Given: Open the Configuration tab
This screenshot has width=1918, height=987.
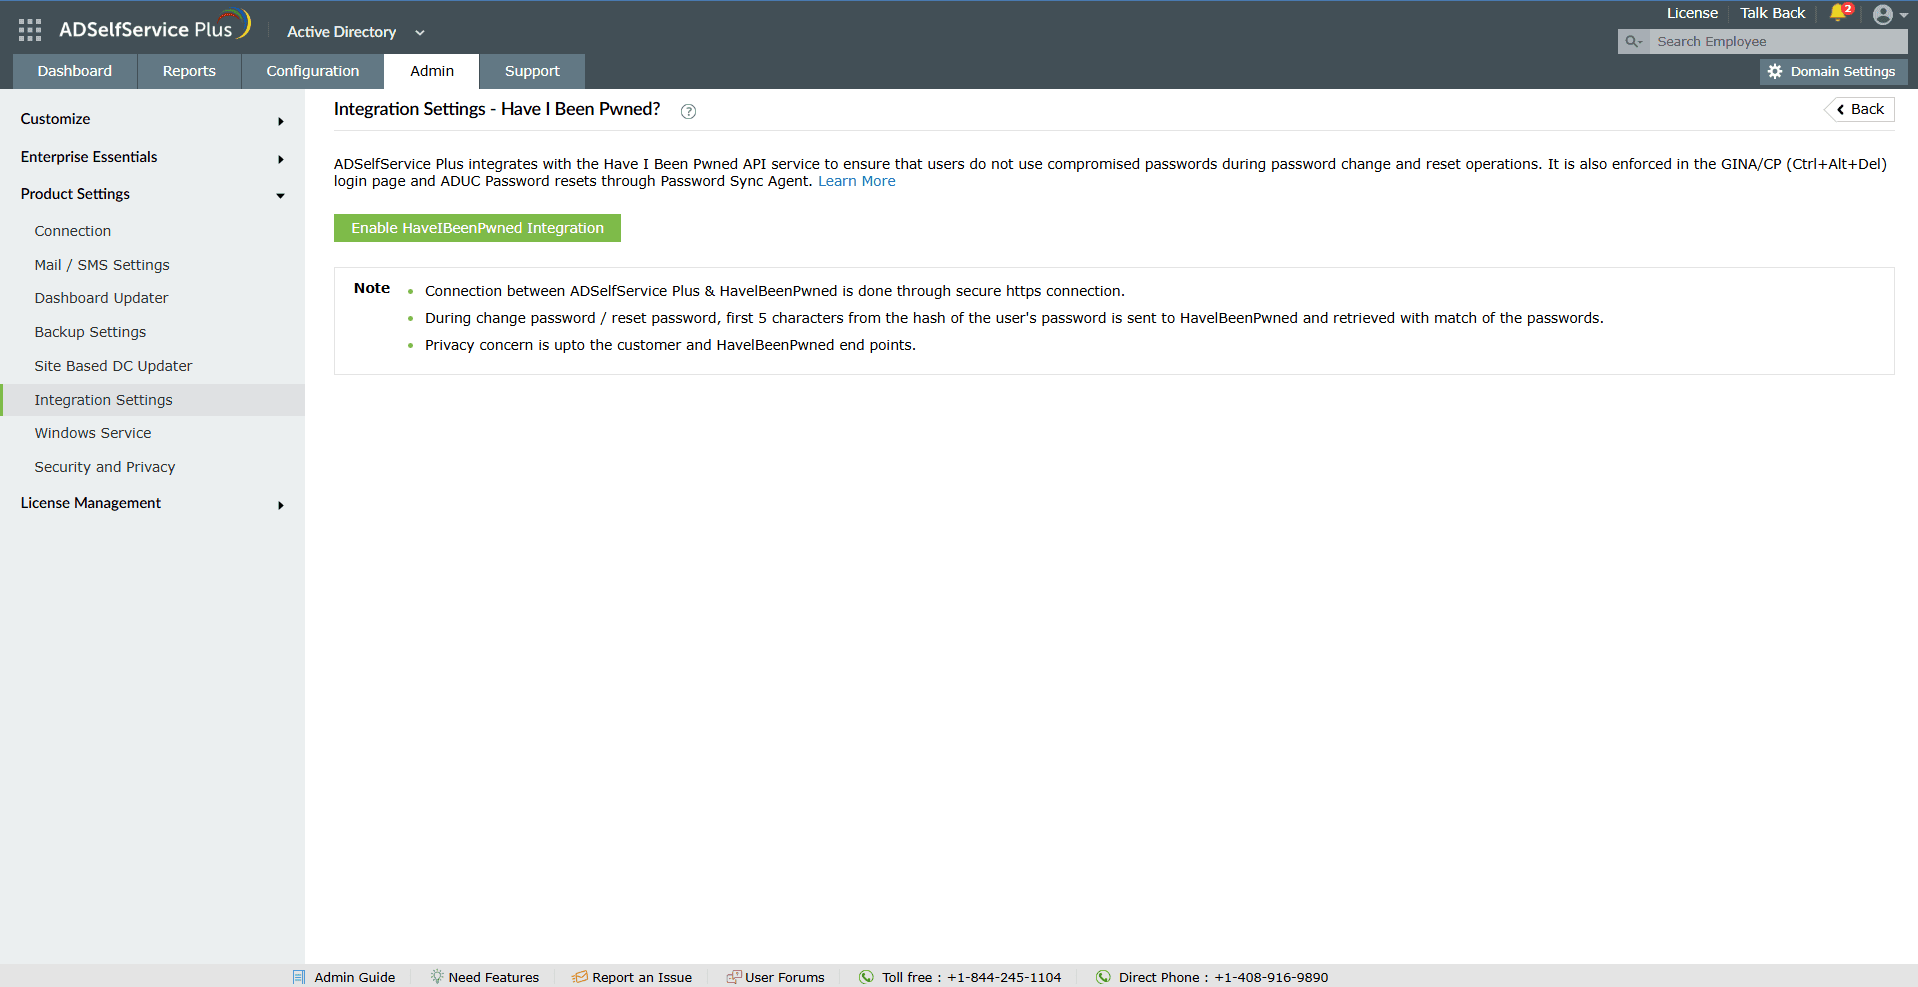Looking at the screenshot, I should tap(313, 71).
